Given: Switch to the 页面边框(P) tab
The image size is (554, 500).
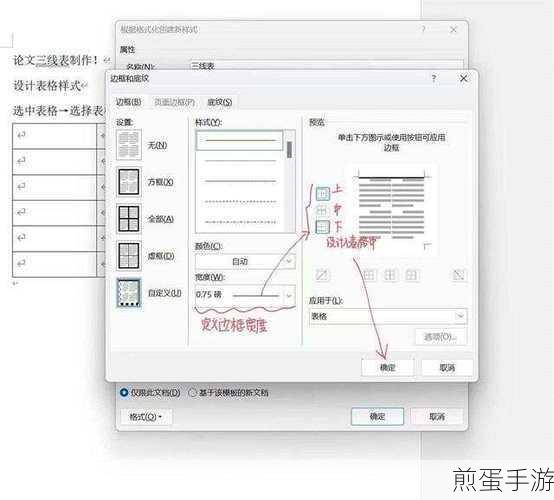Looking at the screenshot, I should point(175,102).
